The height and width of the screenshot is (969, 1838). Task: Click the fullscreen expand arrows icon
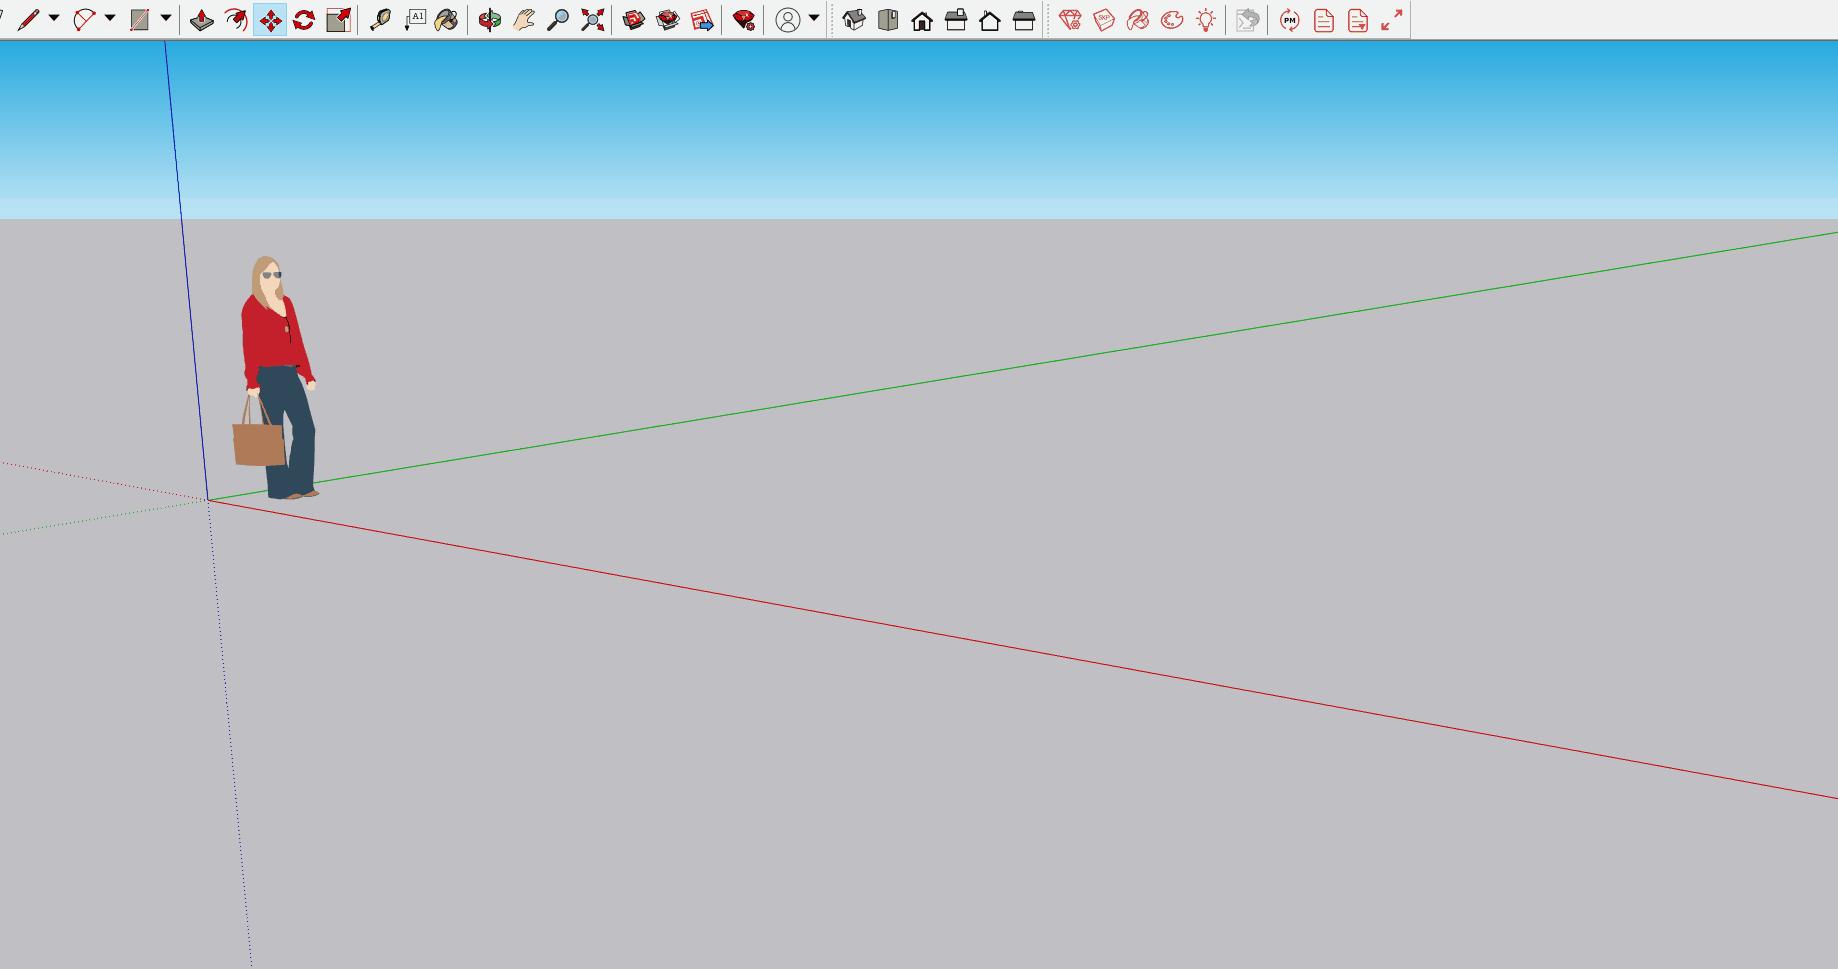[1392, 20]
